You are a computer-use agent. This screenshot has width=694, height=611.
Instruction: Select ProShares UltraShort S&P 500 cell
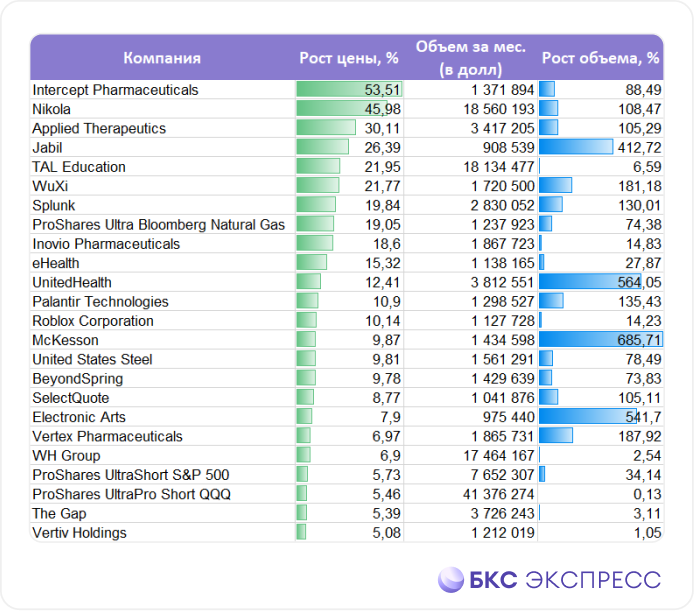[x=162, y=475]
